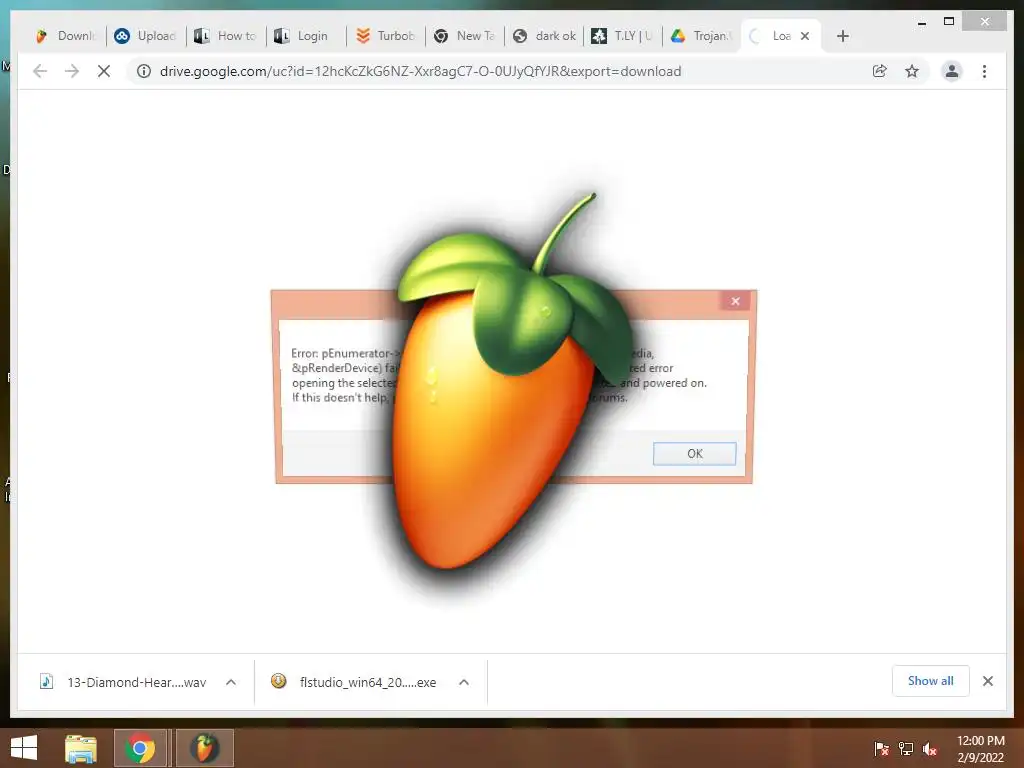Open the Login tab
Screen dimensions: 1024x768
(x=305, y=36)
